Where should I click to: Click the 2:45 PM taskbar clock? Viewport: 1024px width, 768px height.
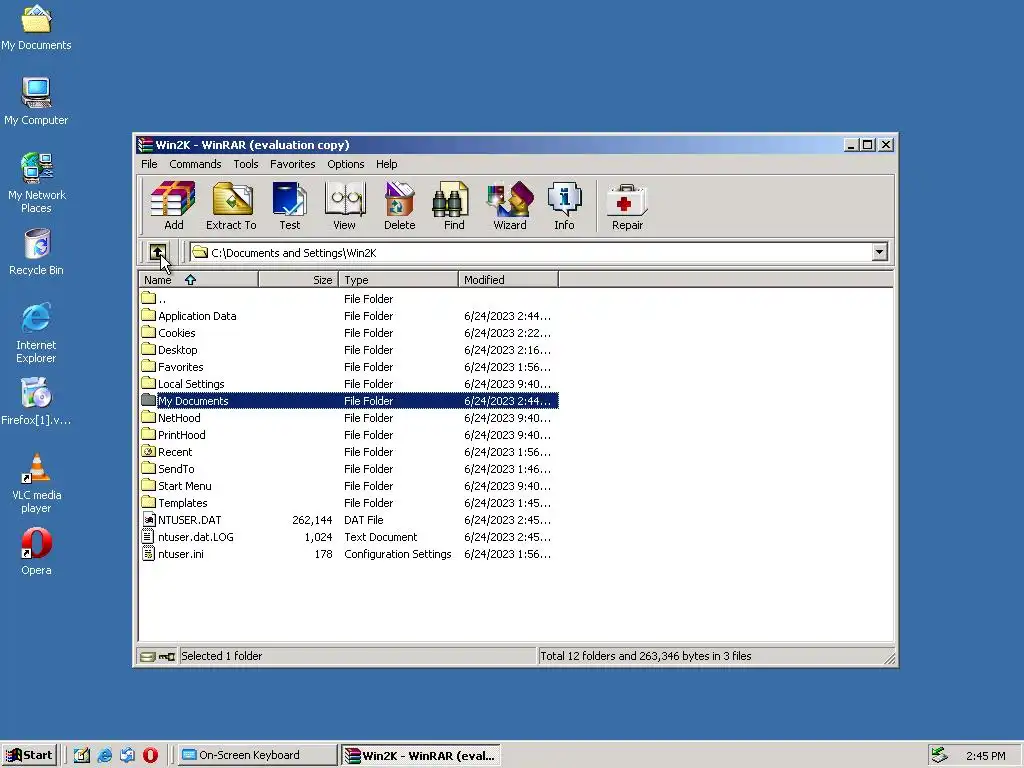(x=985, y=756)
